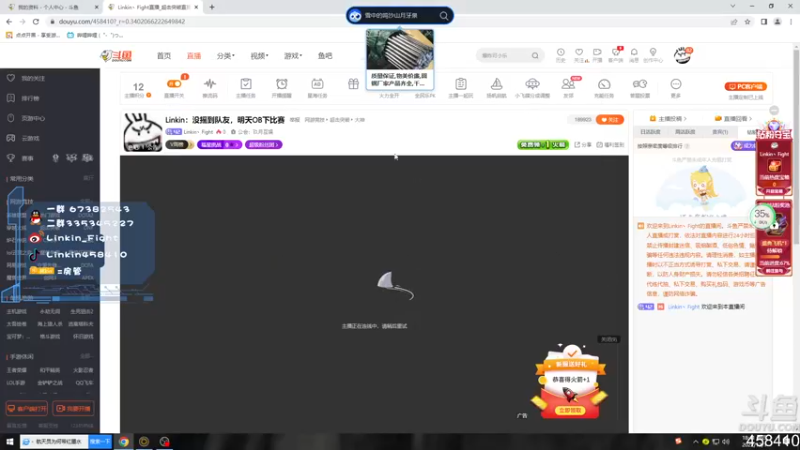Viewport: 800px width, 450px height.
Task: Open the waveform 推流码 tool icon
Action: (210, 84)
